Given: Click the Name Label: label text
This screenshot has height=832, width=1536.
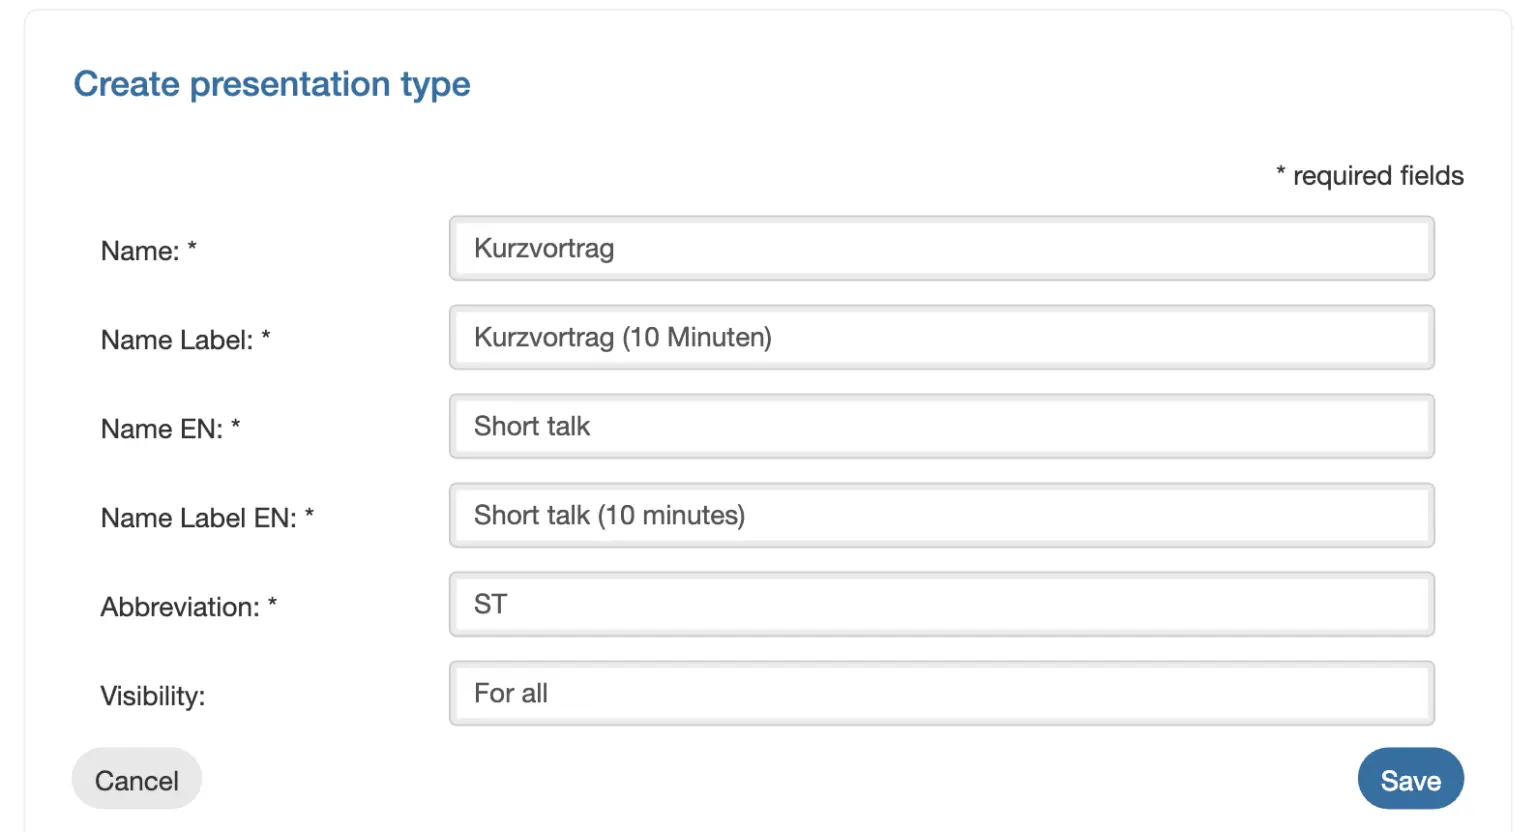Looking at the screenshot, I should tap(186, 340).
